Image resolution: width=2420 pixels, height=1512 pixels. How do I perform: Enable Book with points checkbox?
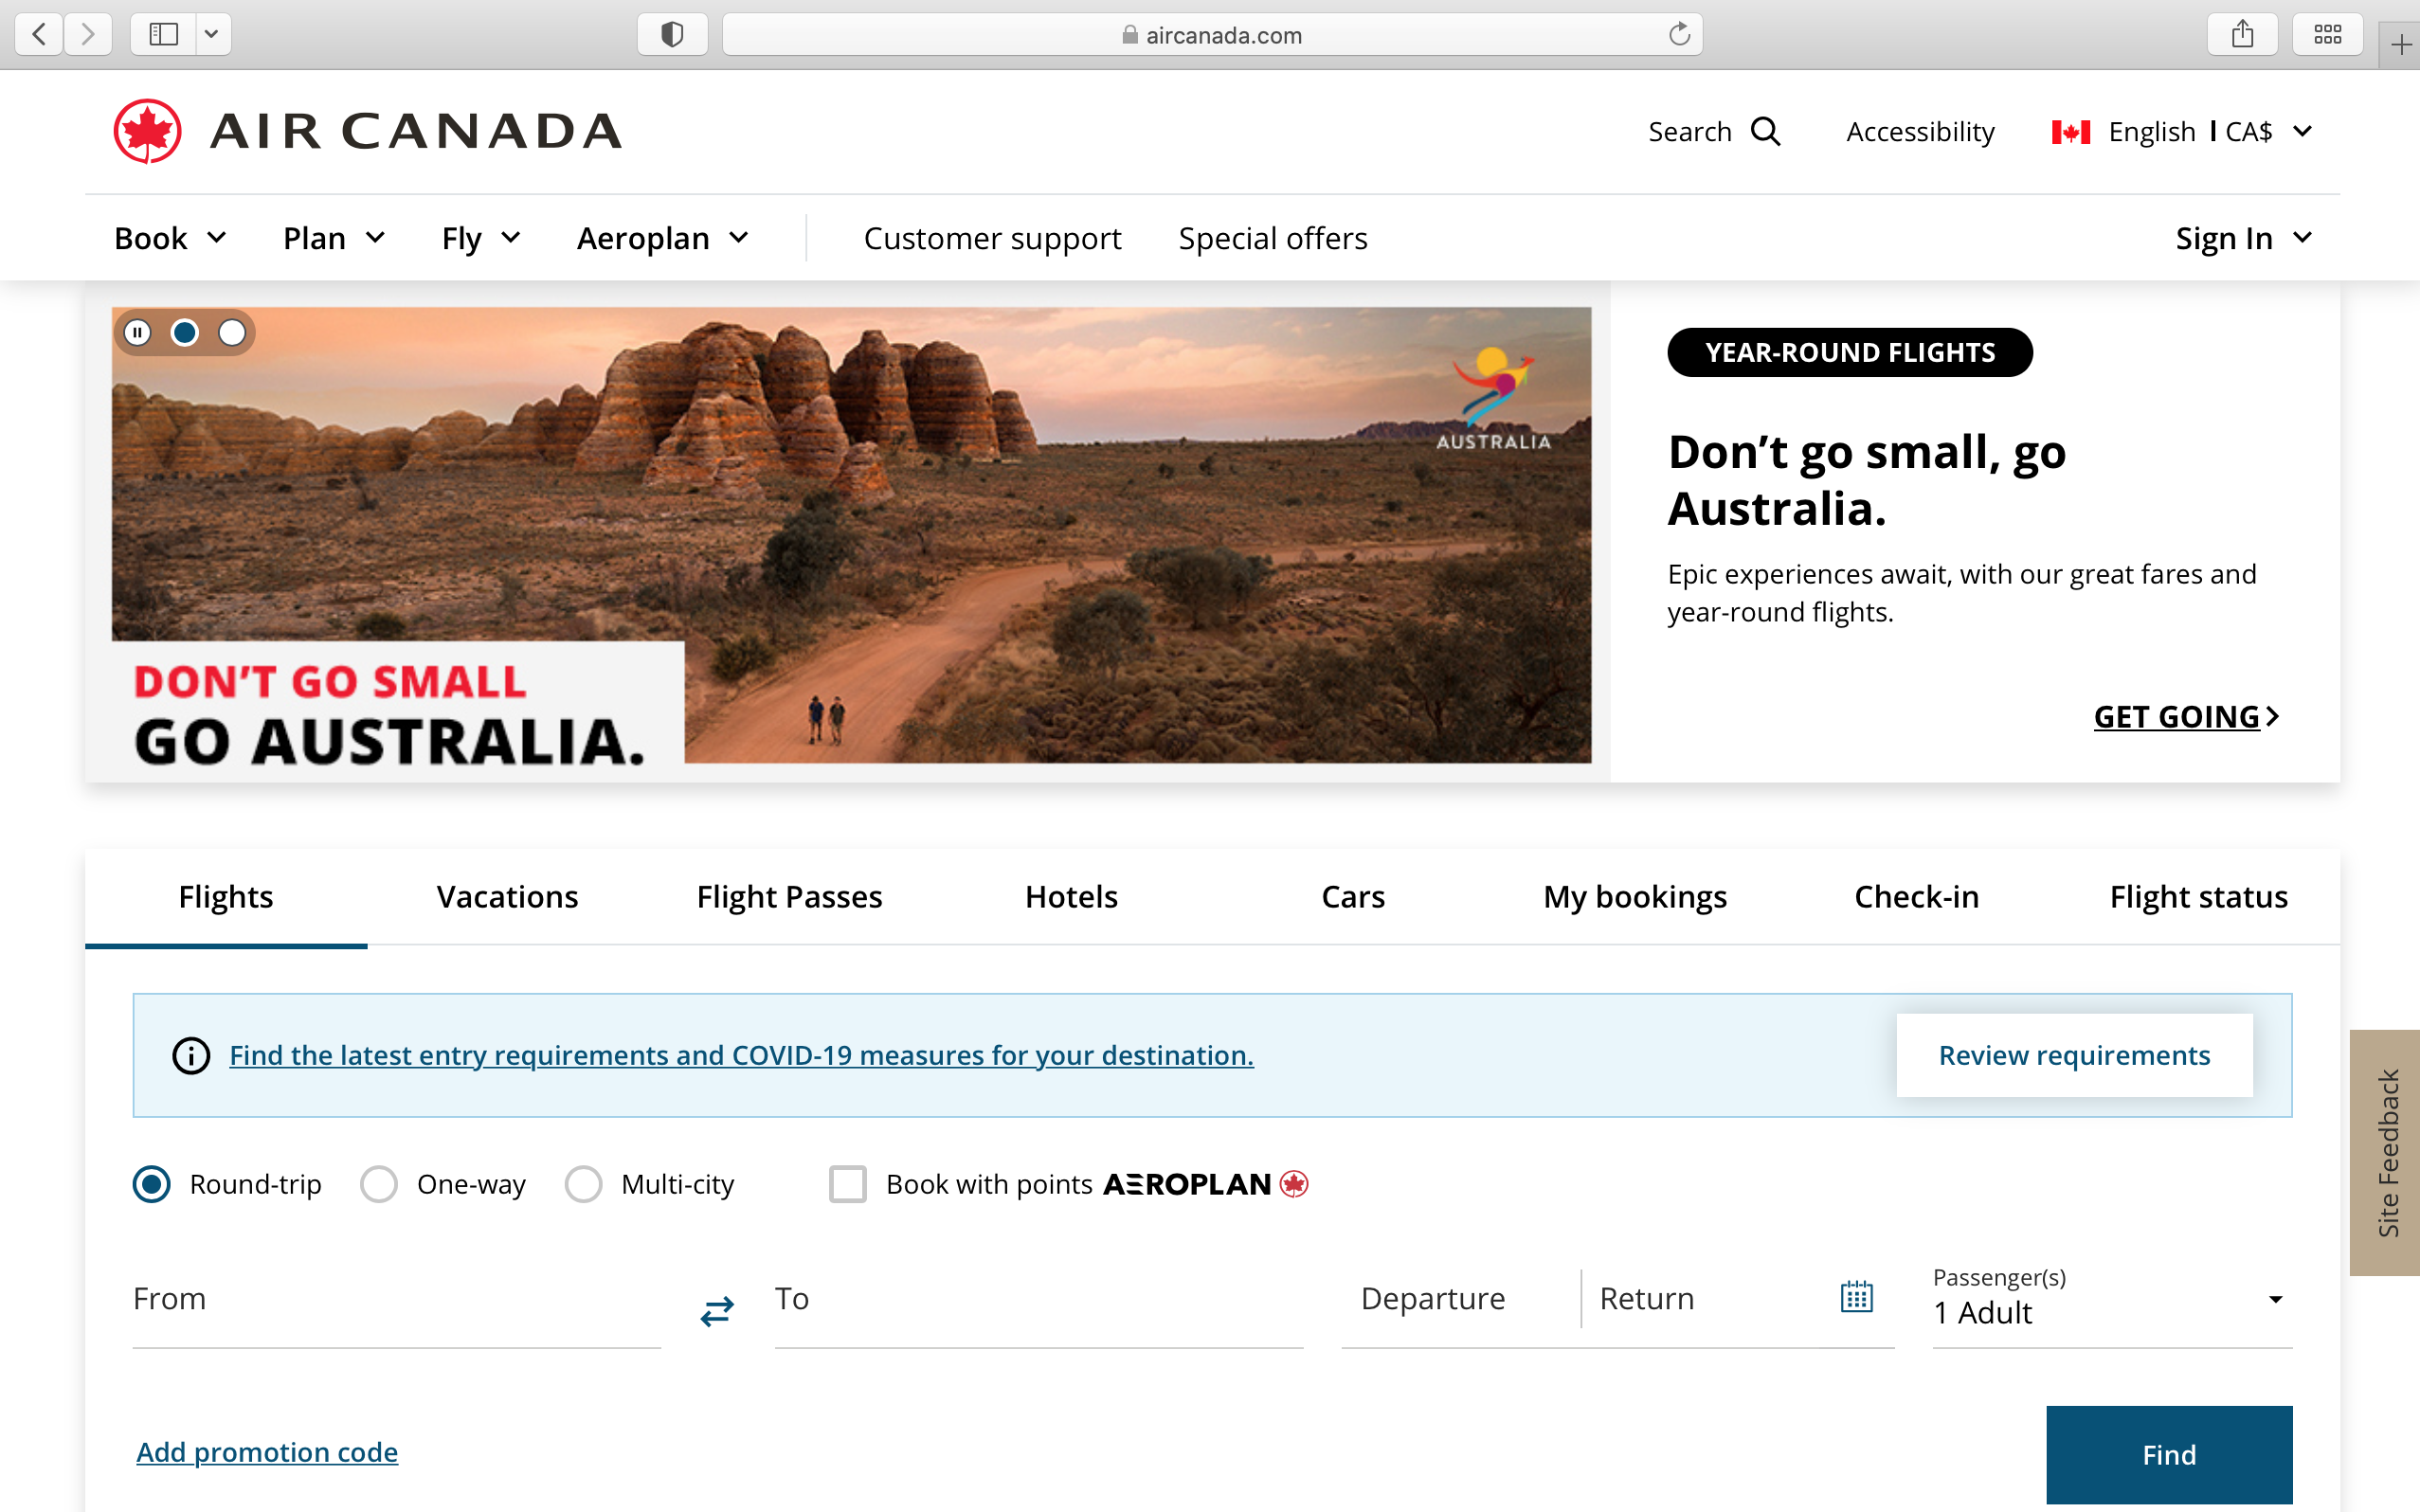click(x=848, y=1184)
